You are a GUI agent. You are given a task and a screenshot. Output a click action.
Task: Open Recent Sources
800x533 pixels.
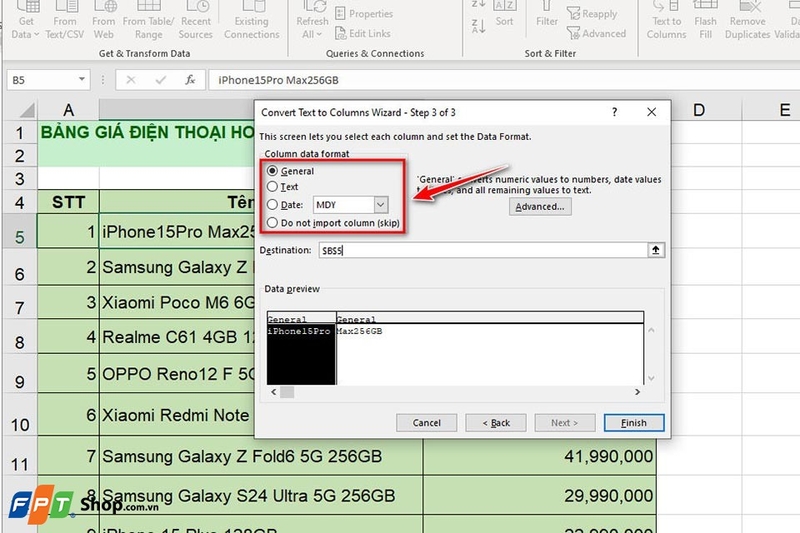click(196, 21)
